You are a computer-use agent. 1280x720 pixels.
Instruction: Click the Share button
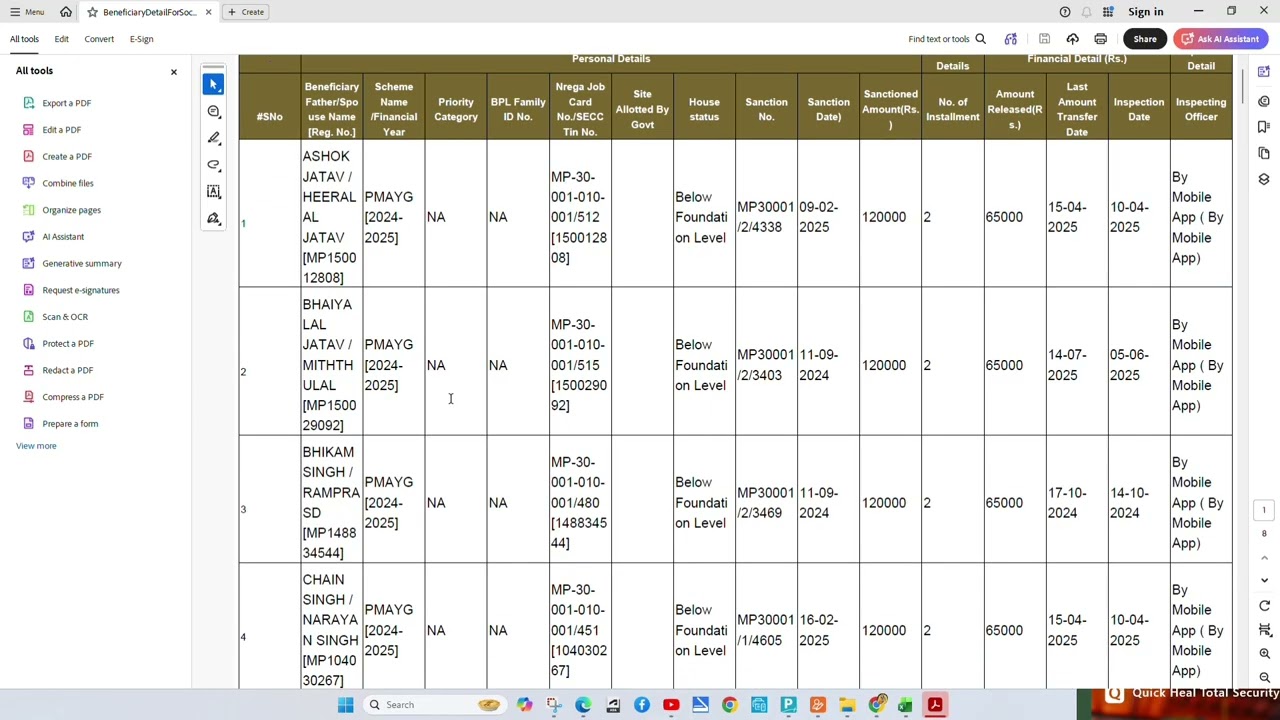tap(1145, 39)
